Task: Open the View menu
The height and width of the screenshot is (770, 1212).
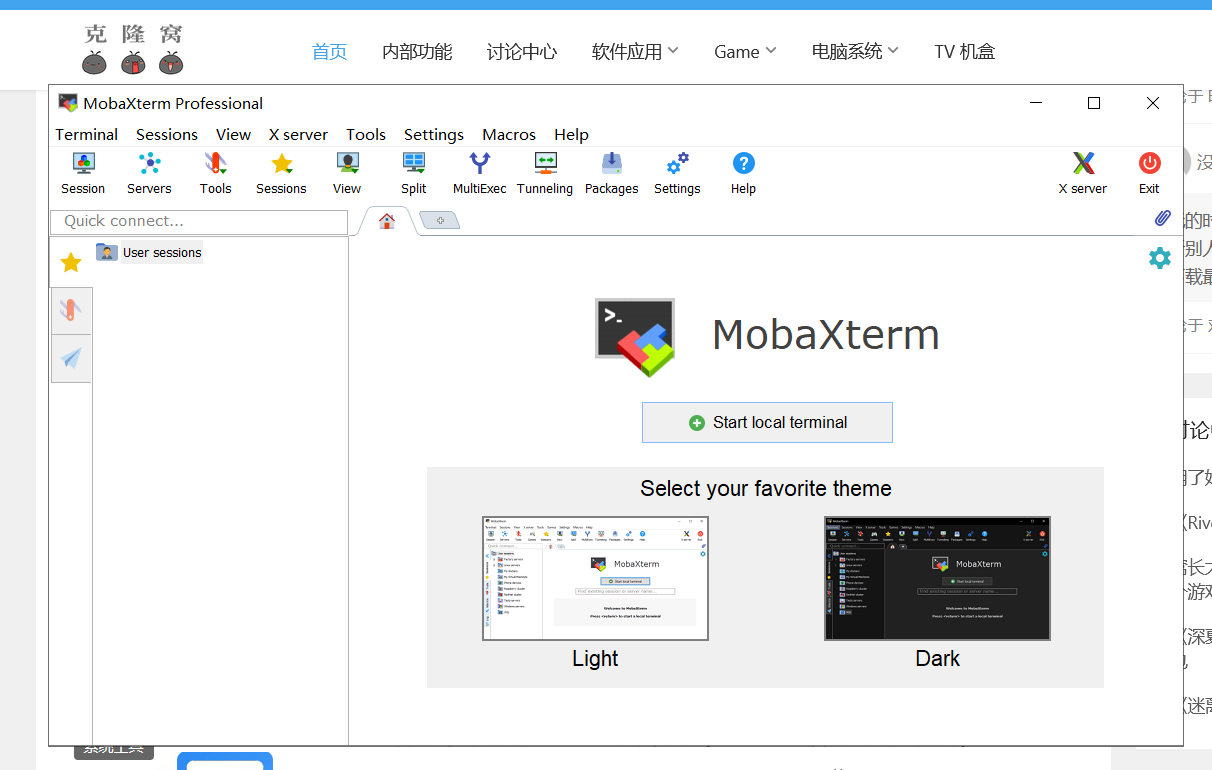Action: pos(233,134)
